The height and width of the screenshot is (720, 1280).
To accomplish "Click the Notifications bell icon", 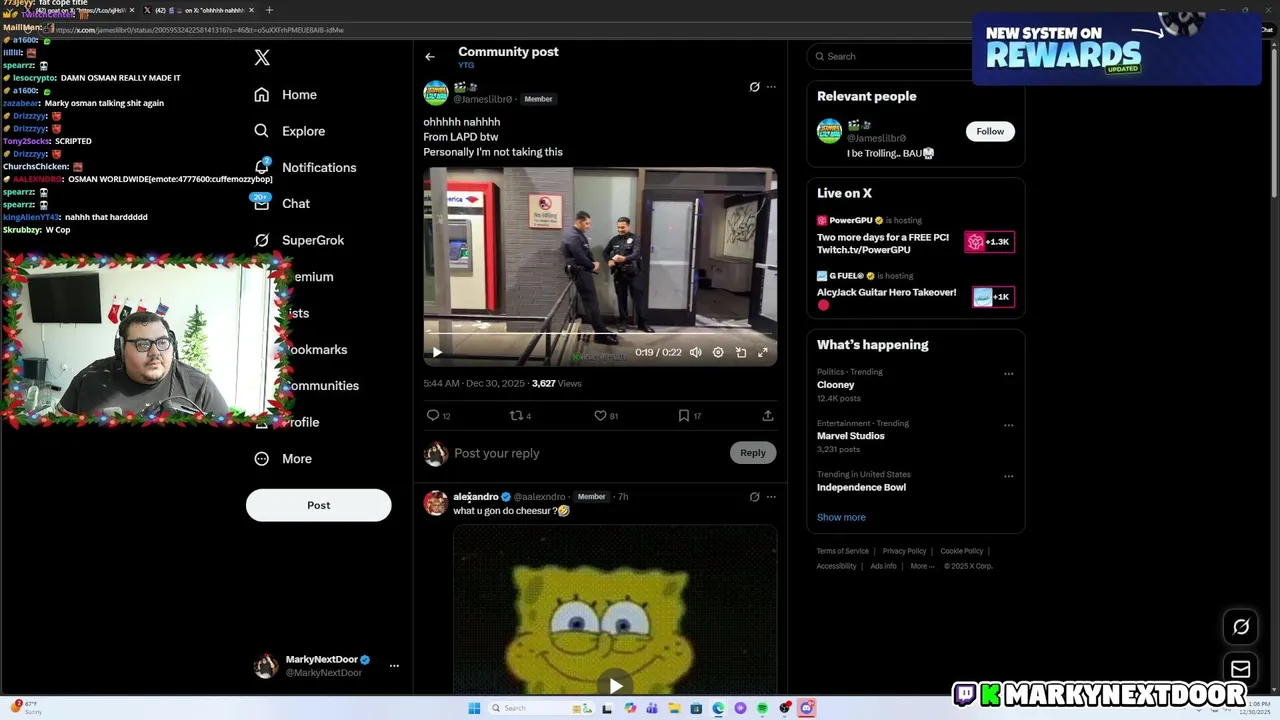I will click(x=262, y=167).
